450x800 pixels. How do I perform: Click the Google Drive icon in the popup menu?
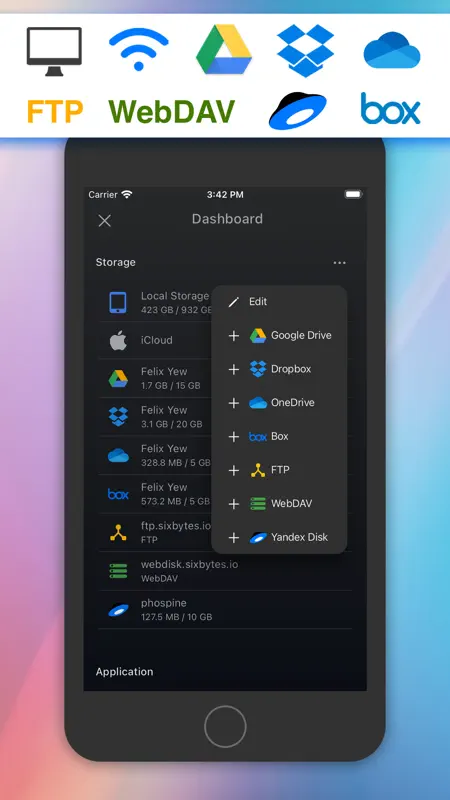click(258, 336)
